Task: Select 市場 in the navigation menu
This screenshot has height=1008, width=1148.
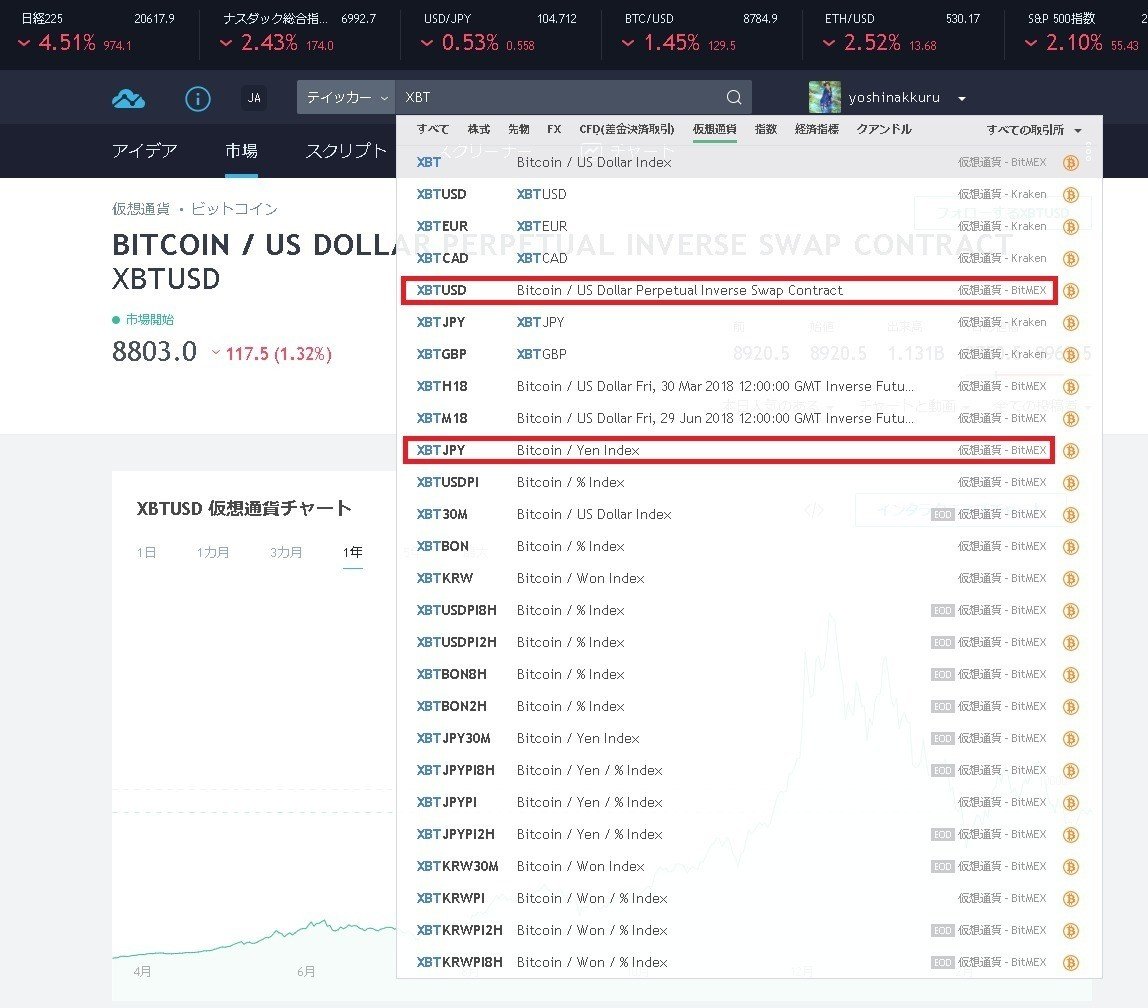Action: (240, 150)
